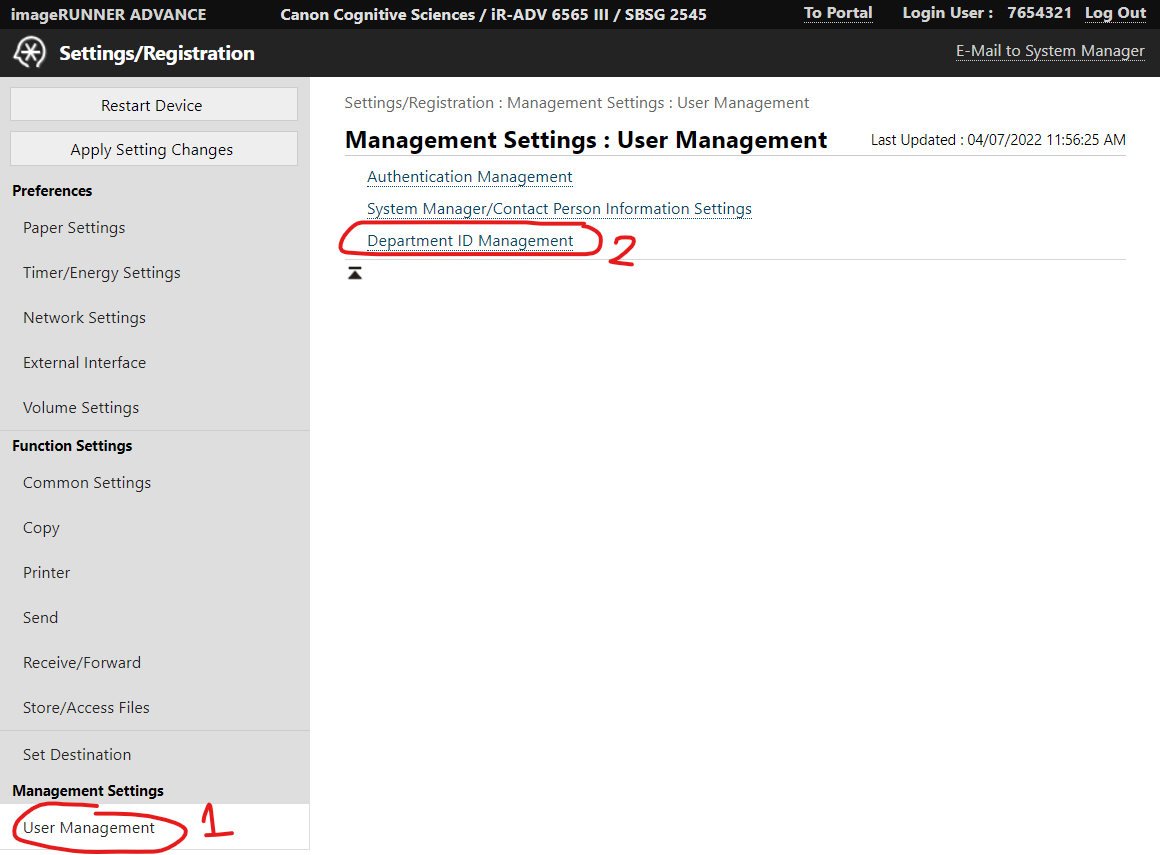The height and width of the screenshot is (855, 1160).
Task: Open Timer/Energy Settings menu item
Action: coord(102,273)
